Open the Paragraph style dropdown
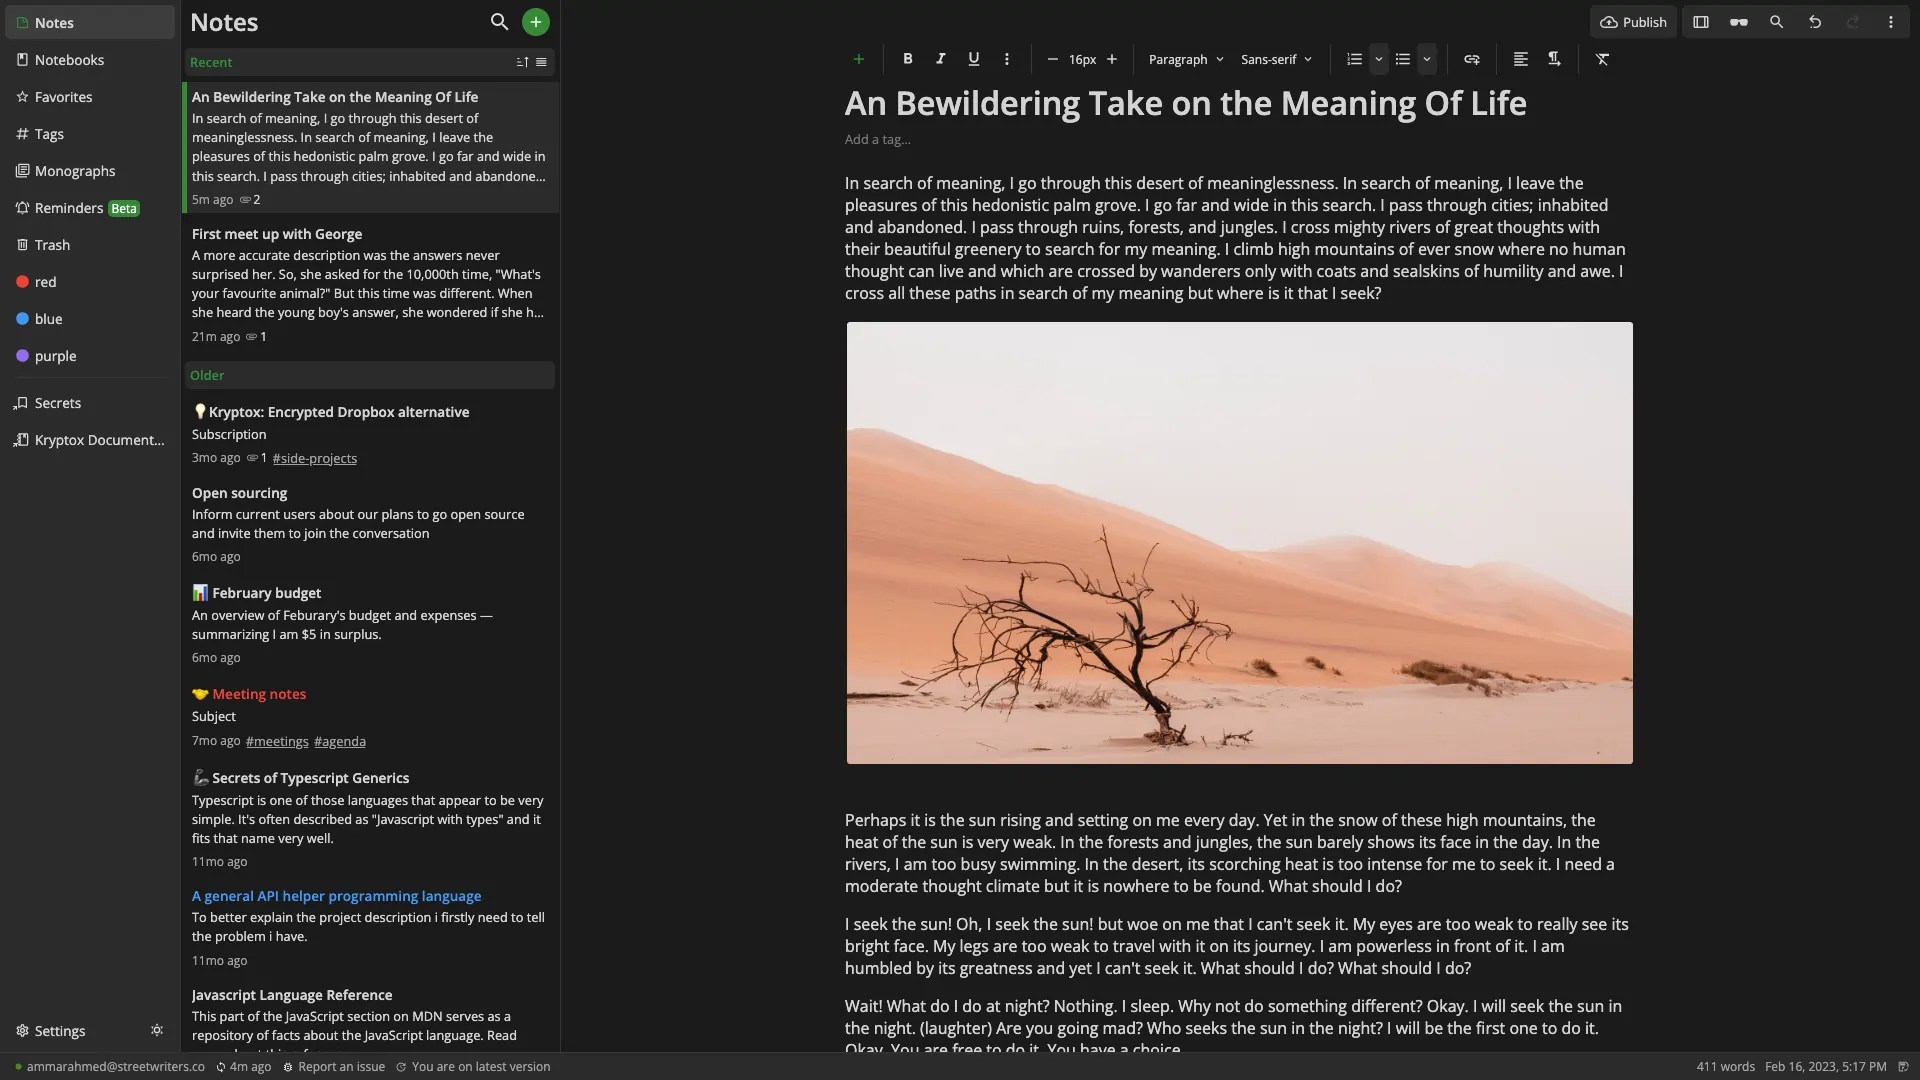The image size is (1920, 1080). (1185, 59)
